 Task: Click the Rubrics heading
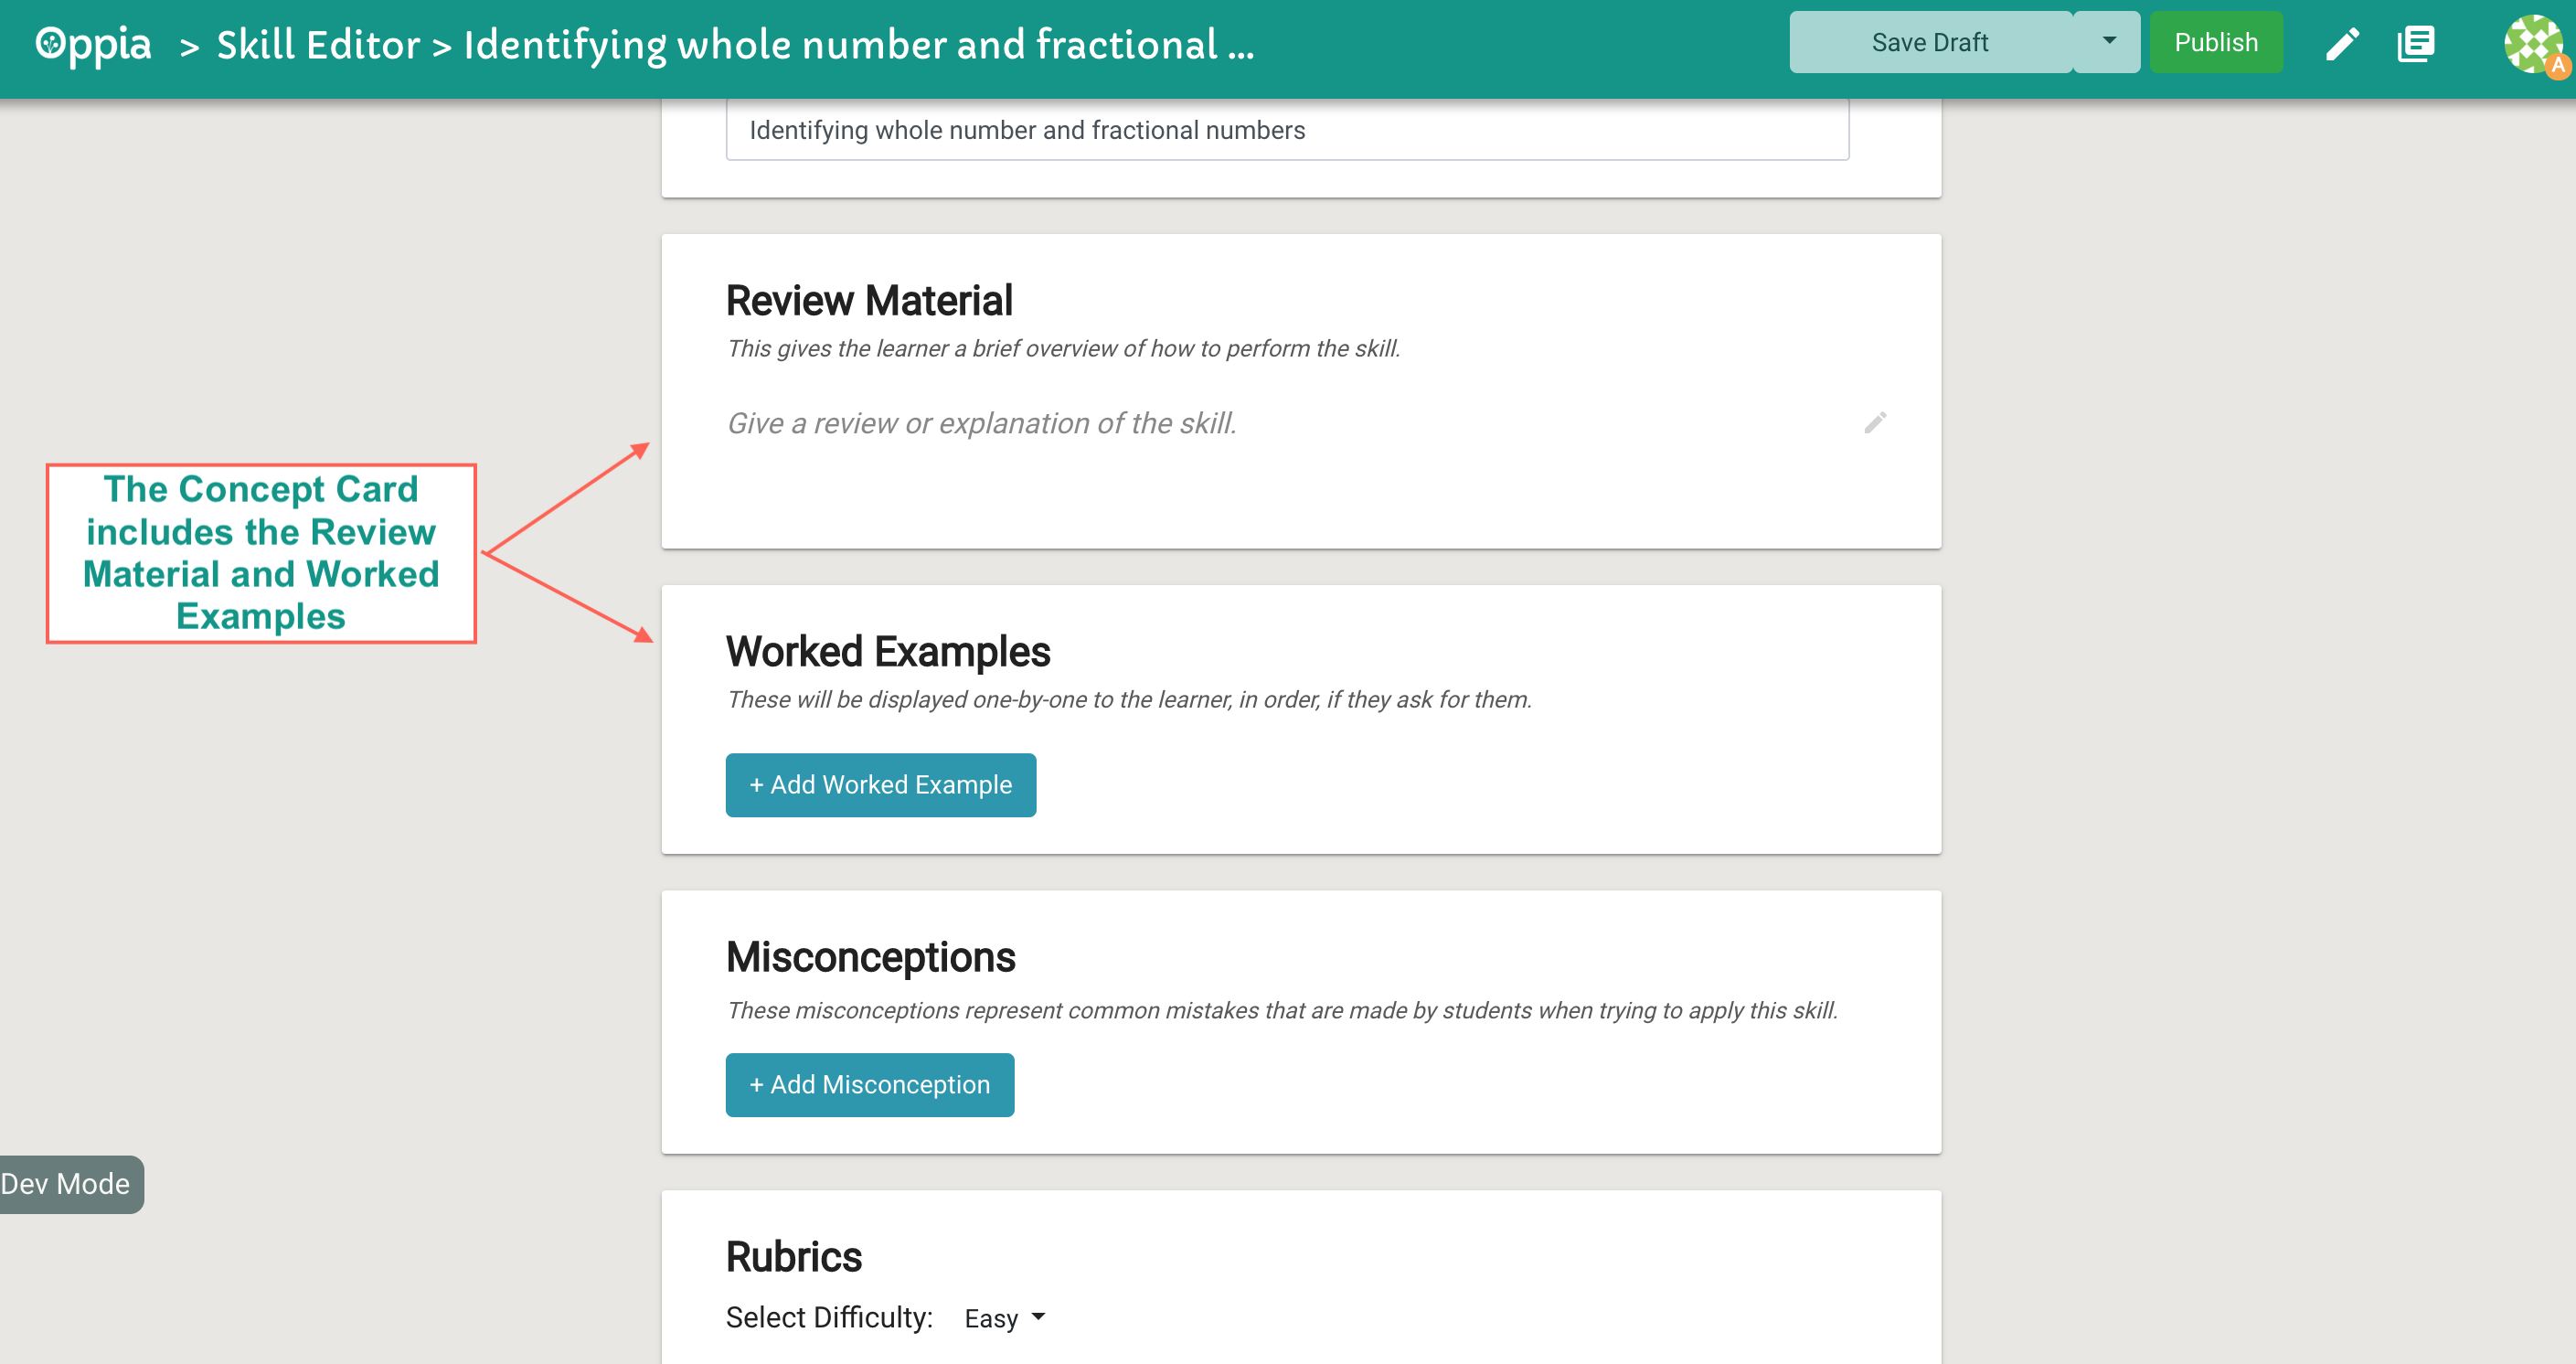pos(794,1257)
